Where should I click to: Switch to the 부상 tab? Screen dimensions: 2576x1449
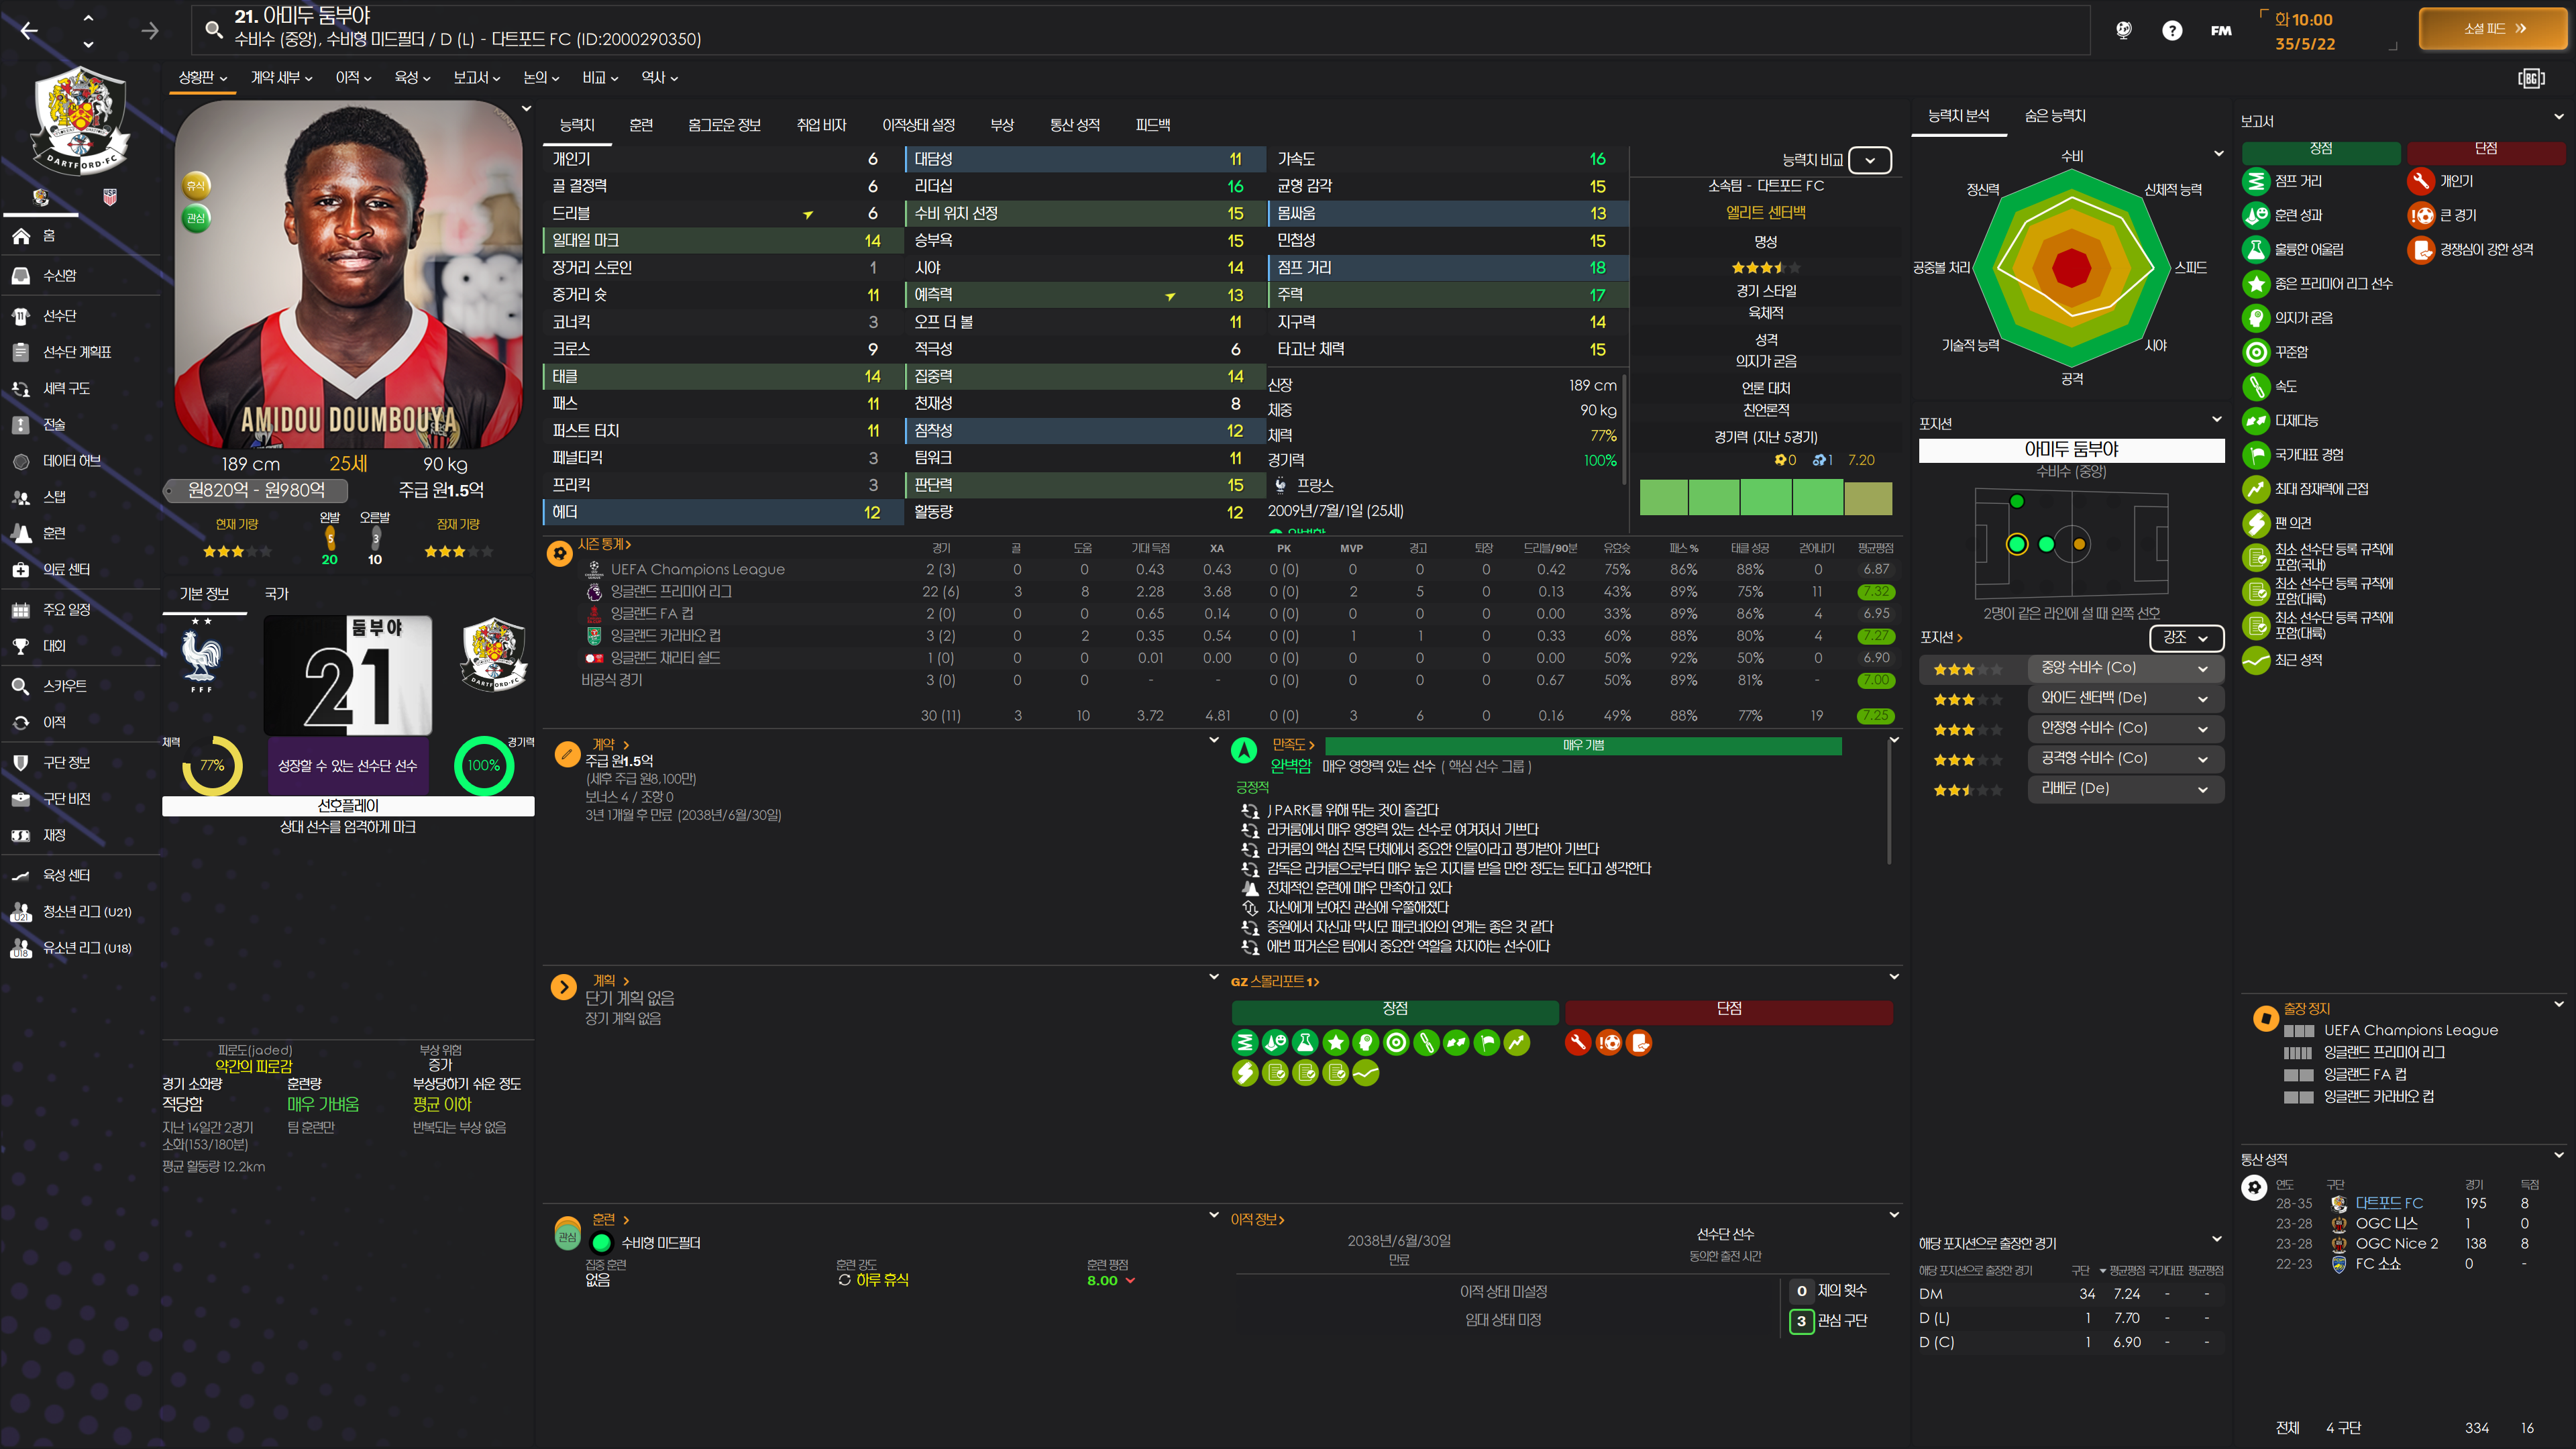coord(1002,125)
